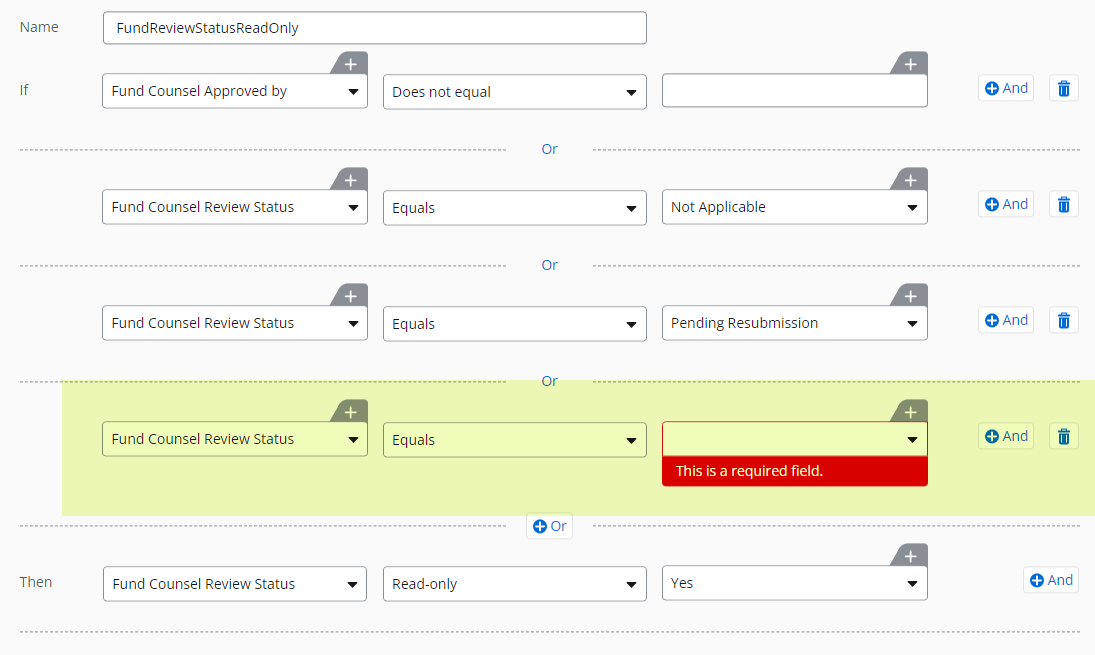Open Not Applicable value dropdown

pyautogui.click(x=795, y=207)
